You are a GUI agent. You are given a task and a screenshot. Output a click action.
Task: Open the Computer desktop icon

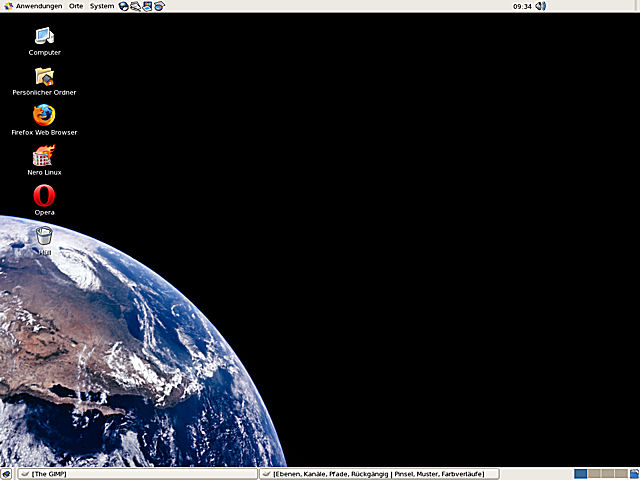(44, 37)
